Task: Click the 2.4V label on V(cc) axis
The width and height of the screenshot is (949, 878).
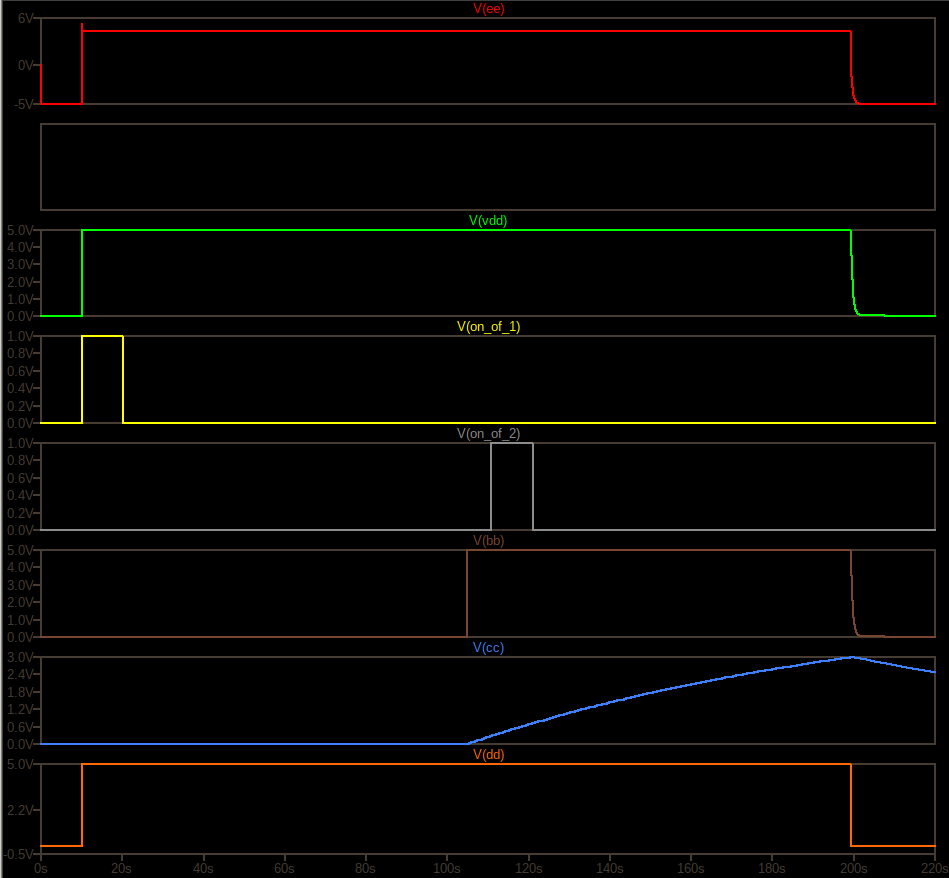Action: (21, 674)
